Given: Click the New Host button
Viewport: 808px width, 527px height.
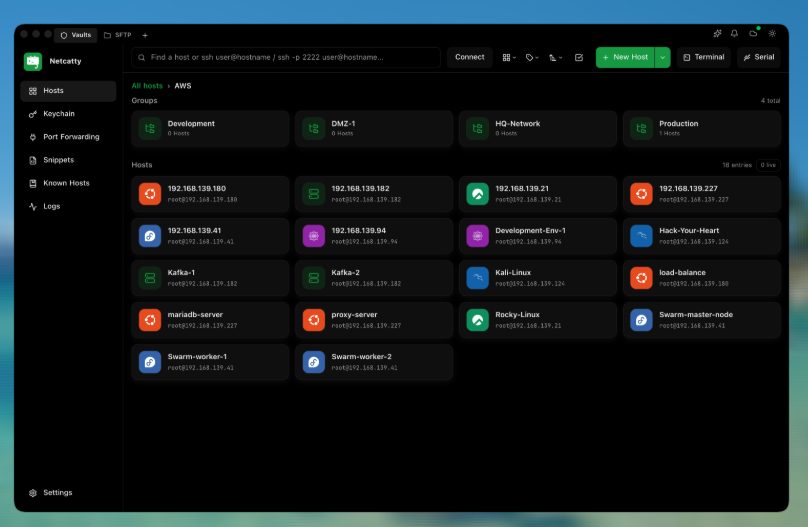Looking at the screenshot, I should [x=625, y=57].
